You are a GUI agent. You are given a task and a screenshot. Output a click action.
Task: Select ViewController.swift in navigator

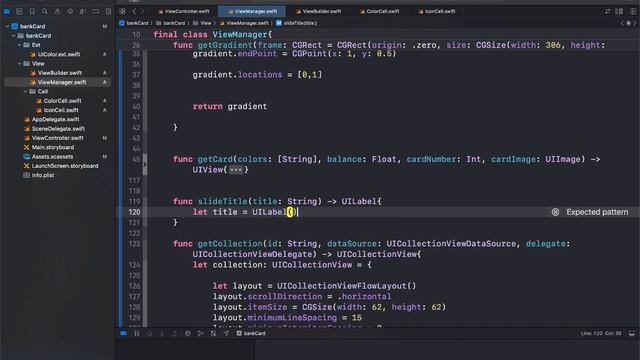coord(53,138)
